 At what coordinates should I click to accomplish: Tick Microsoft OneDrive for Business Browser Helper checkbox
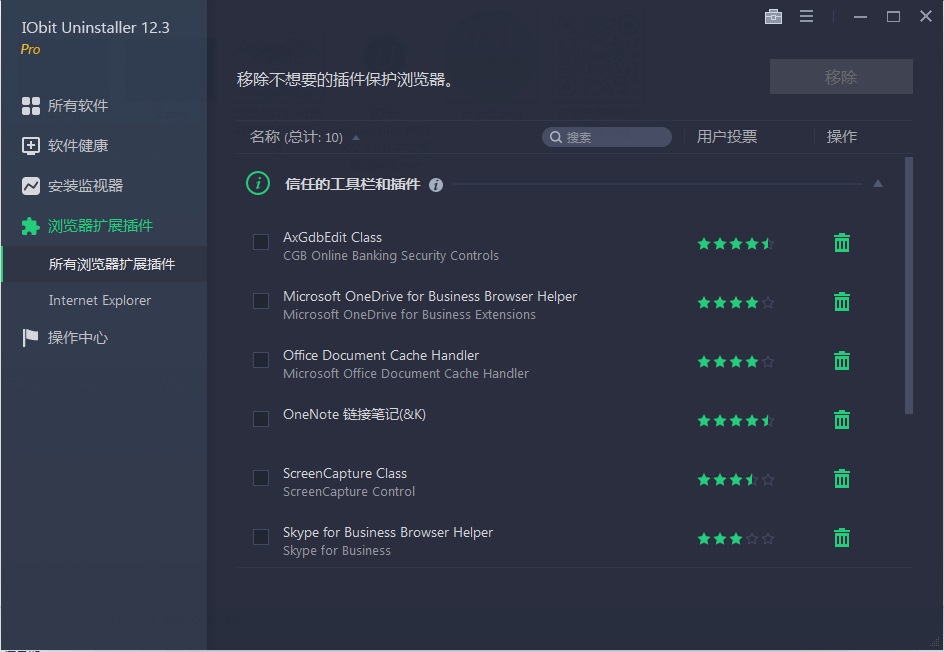tap(261, 301)
